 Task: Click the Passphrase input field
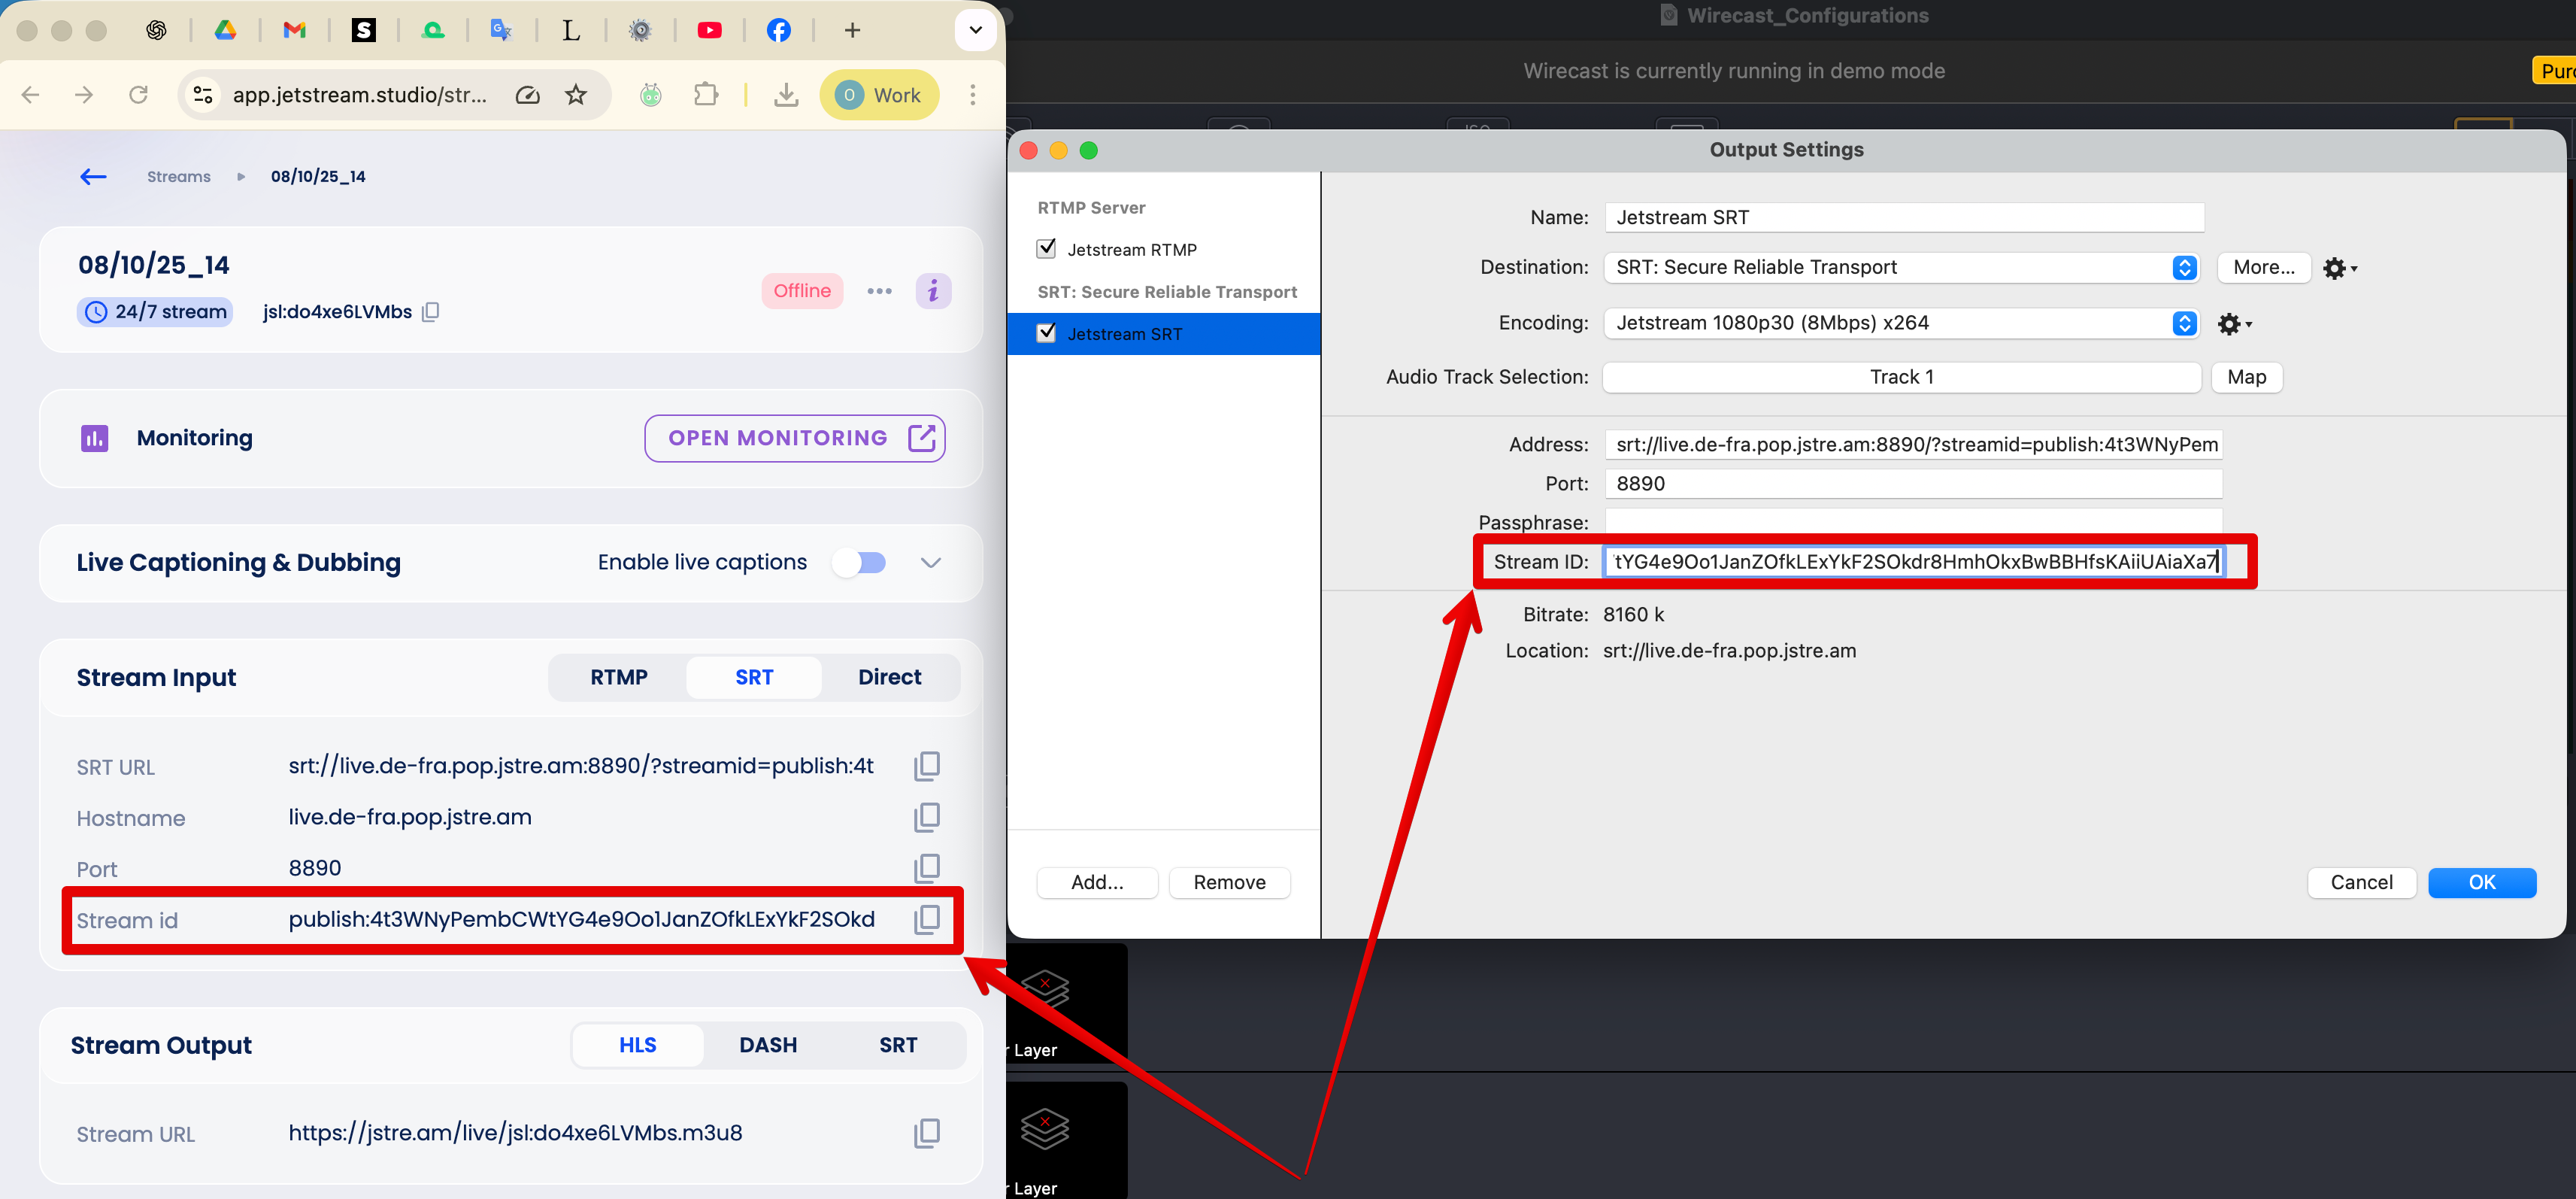point(1913,522)
